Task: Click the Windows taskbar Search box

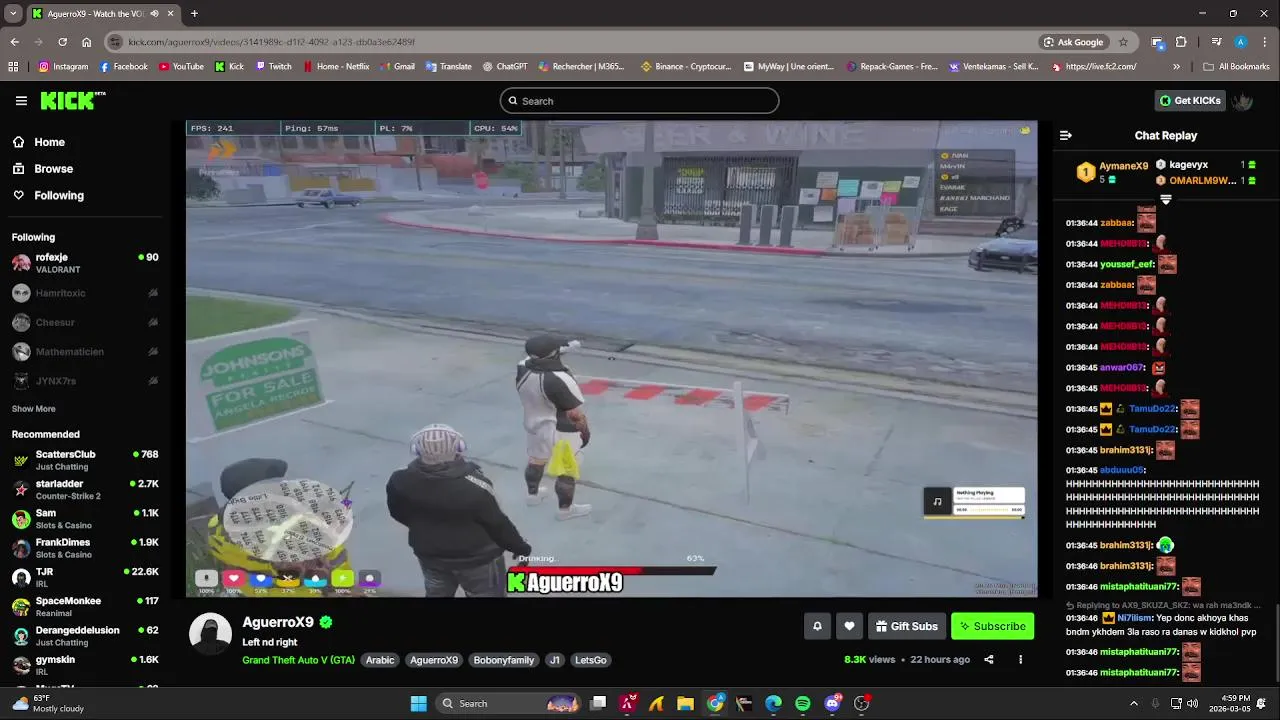Action: [x=509, y=703]
